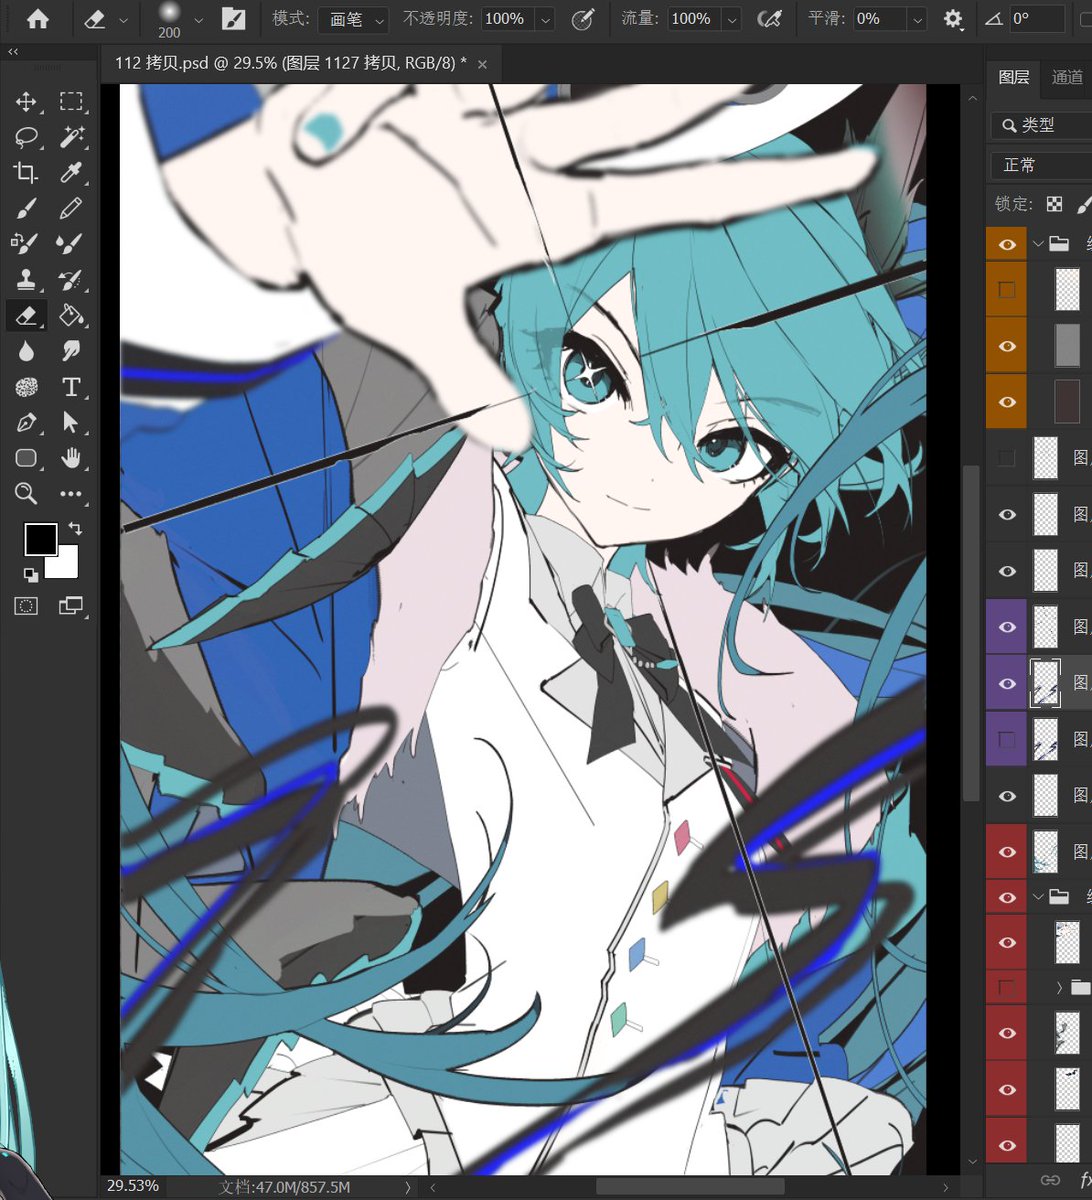Select the Color Replacement brush tool
This screenshot has width=1092, height=1200.
[26, 243]
